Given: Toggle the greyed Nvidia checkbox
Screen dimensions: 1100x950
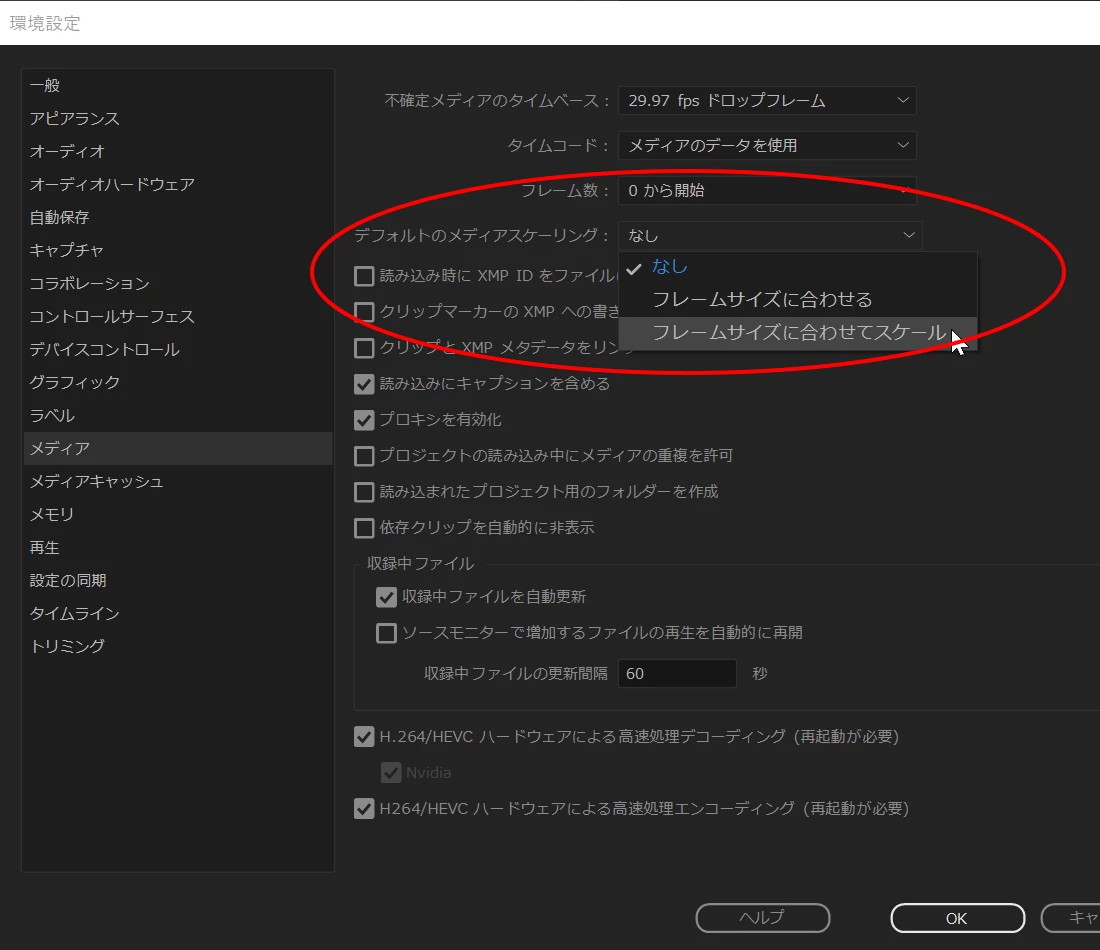Looking at the screenshot, I should [x=391, y=772].
